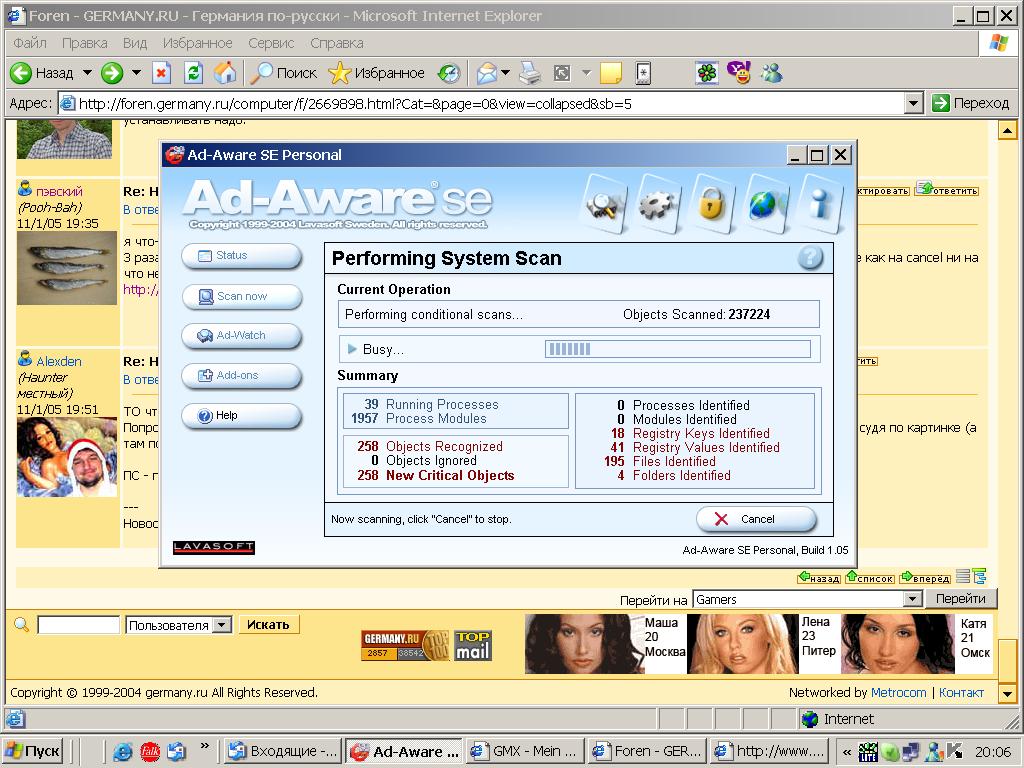Expand the Back button history dropdown
Image resolution: width=1024 pixels, height=768 pixels.
(x=87, y=72)
